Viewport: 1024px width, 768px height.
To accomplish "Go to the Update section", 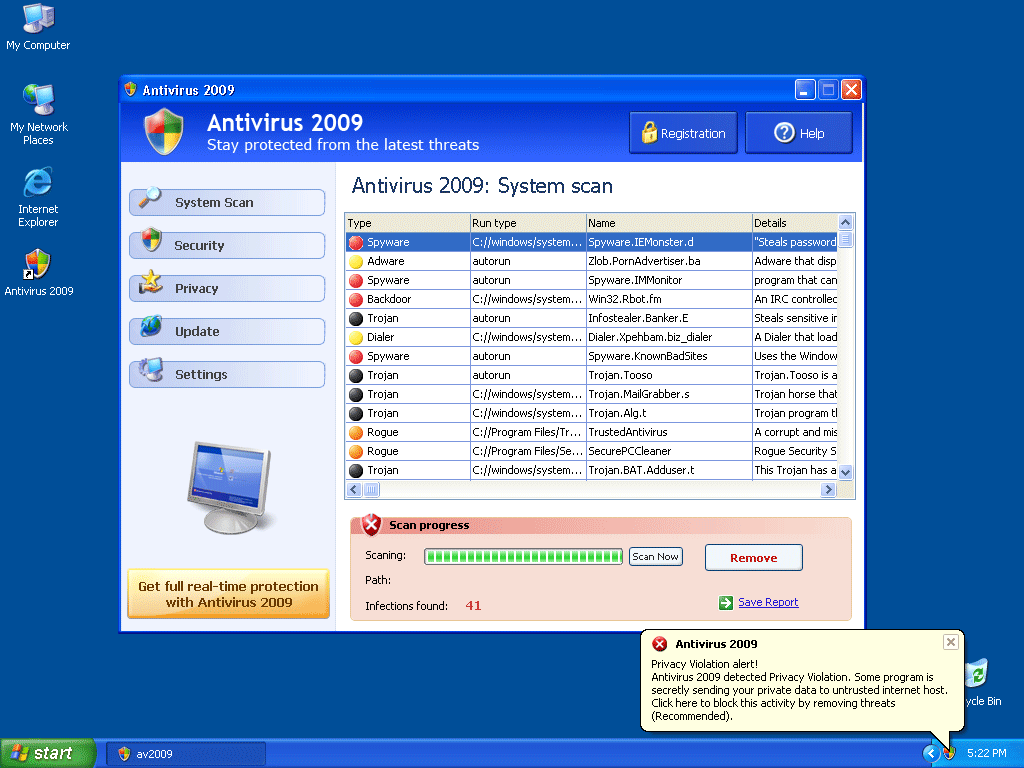I will [227, 331].
